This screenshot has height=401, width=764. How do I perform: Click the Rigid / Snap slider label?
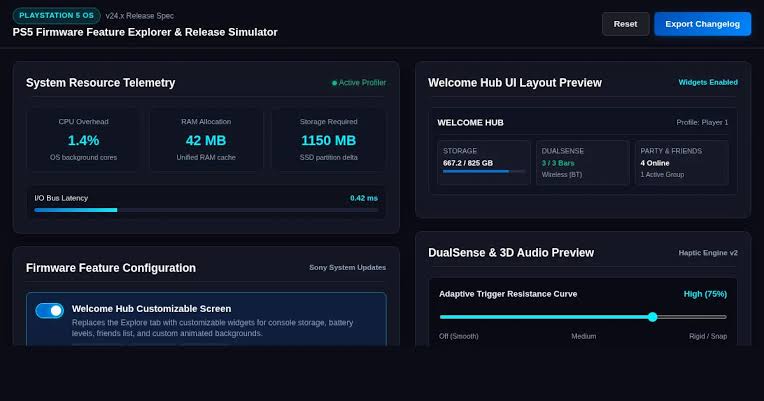708,336
